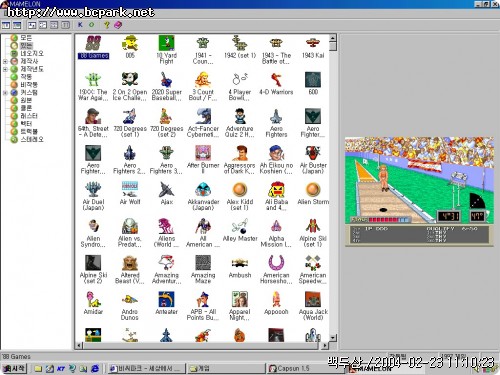This screenshot has width=500, height=375.
Task: Select the Ambush game icon
Action: [240, 263]
